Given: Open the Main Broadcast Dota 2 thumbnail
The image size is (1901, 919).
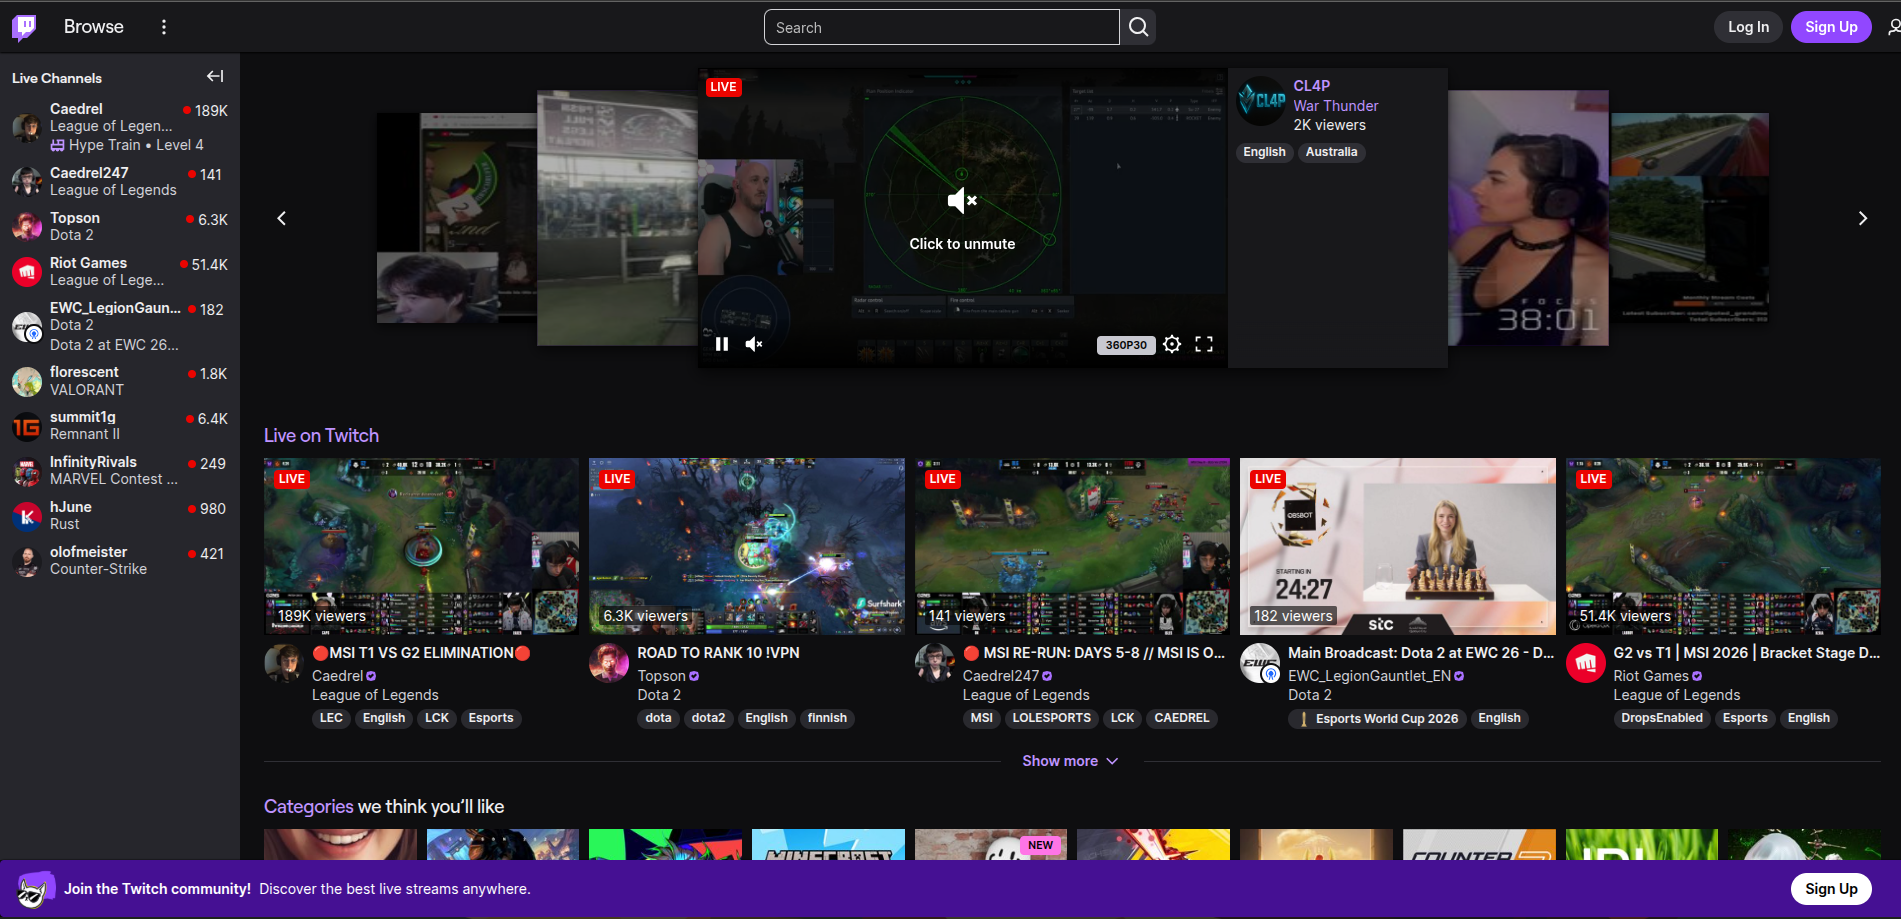Looking at the screenshot, I should coord(1397,546).
